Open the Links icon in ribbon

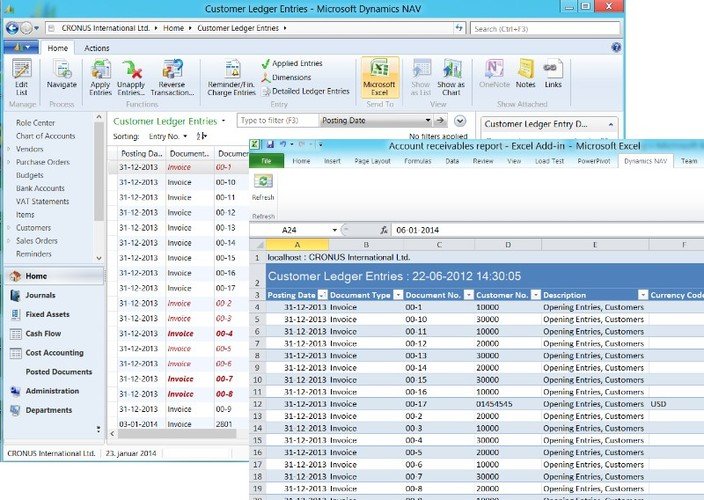tap(553, 74)
